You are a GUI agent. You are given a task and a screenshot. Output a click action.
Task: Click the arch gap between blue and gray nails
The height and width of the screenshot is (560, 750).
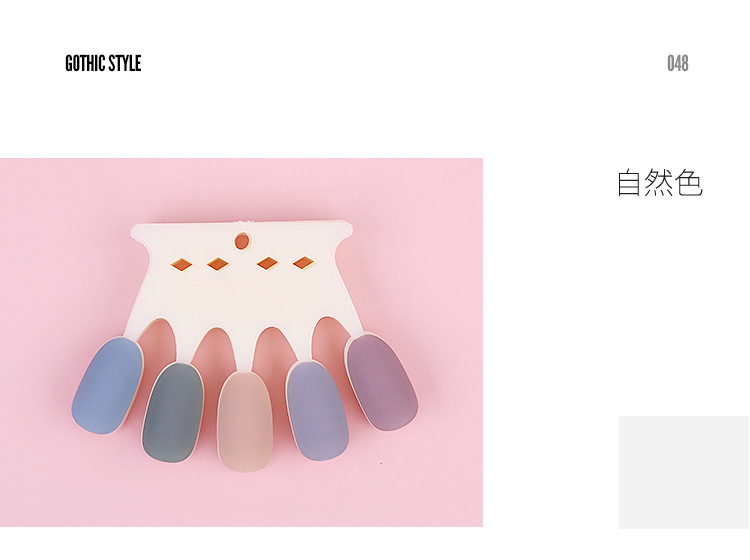pos(159,342)
